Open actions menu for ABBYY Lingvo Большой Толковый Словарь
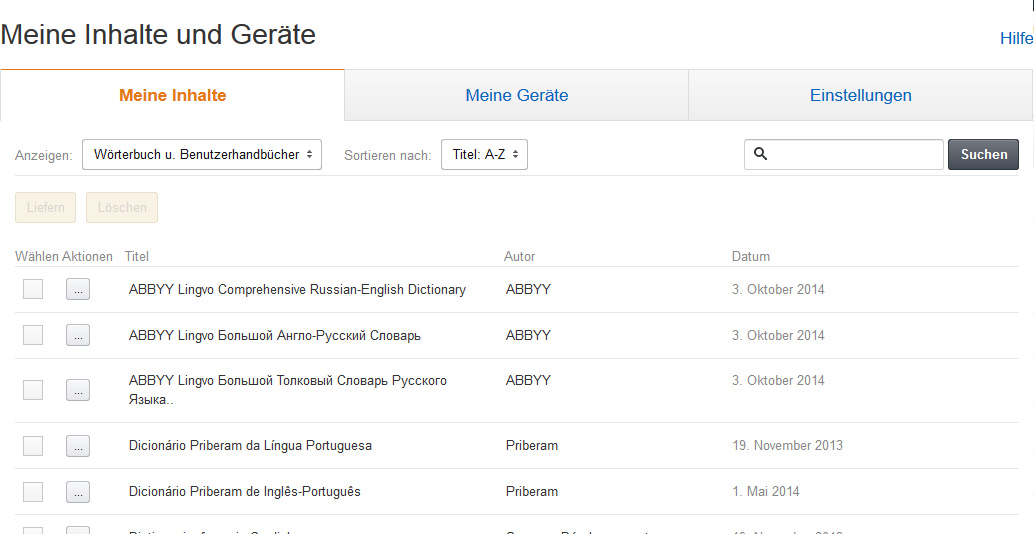The height and width of the screenshot is (534, 1034). click(78, 390)
